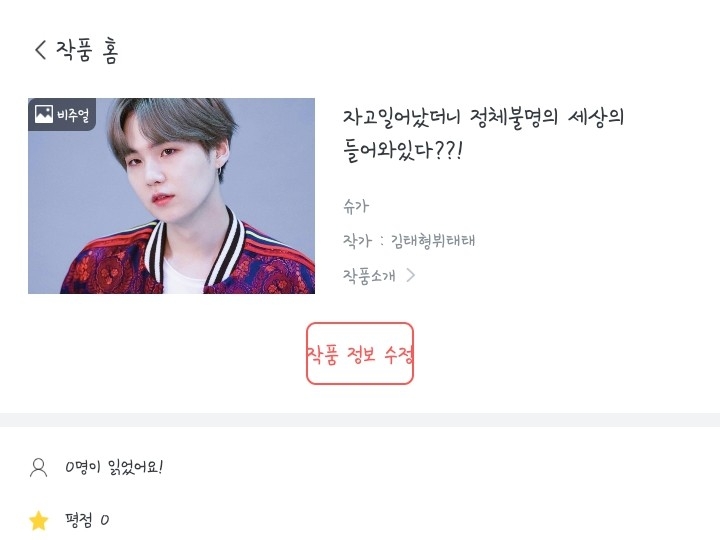Select the 평점 label

[x=79, y=520]
